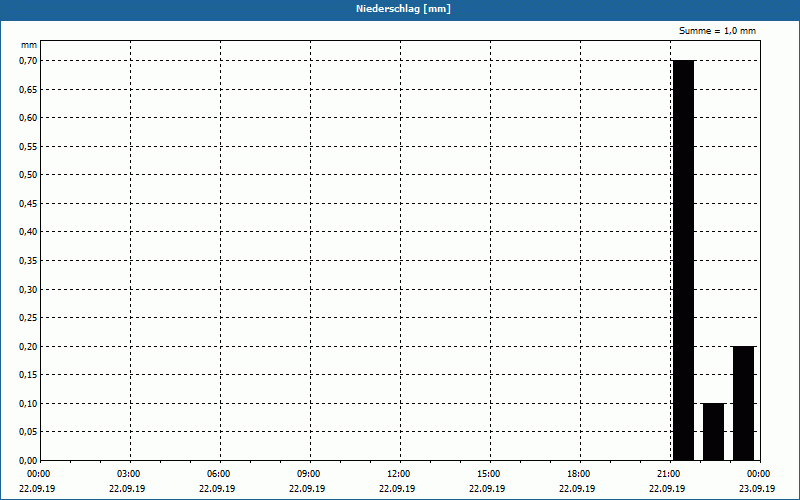The height and width of the screenshot is (500, 800).
Task: Click the 0,70 y-axis label
Action: 28,61
